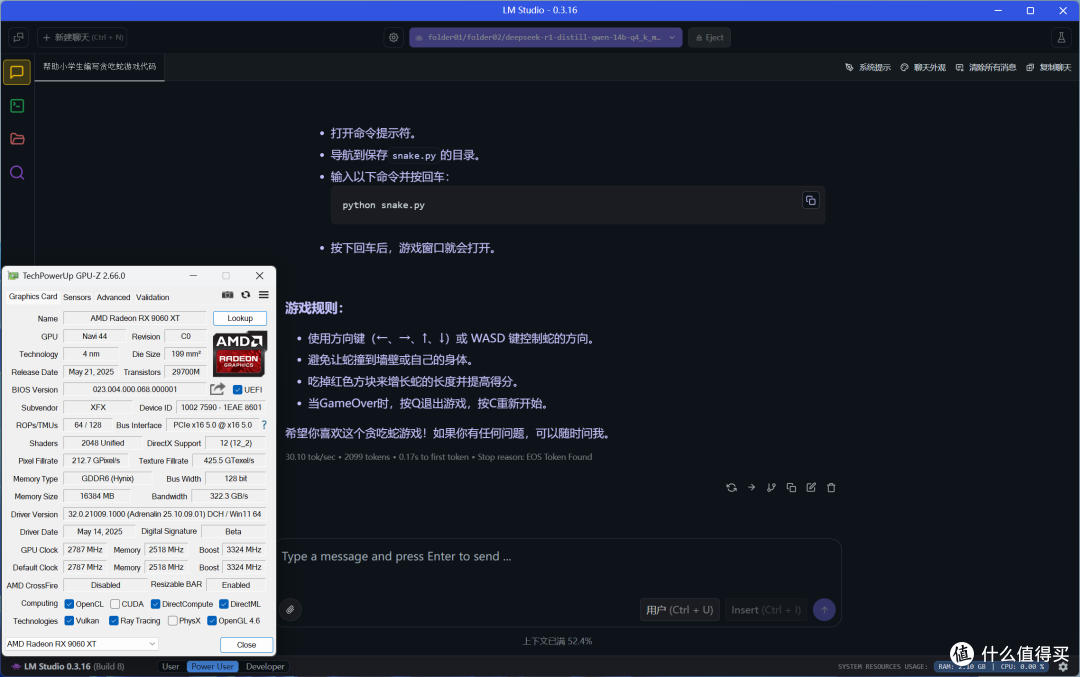Edit the assistant message

coord(811,488)
